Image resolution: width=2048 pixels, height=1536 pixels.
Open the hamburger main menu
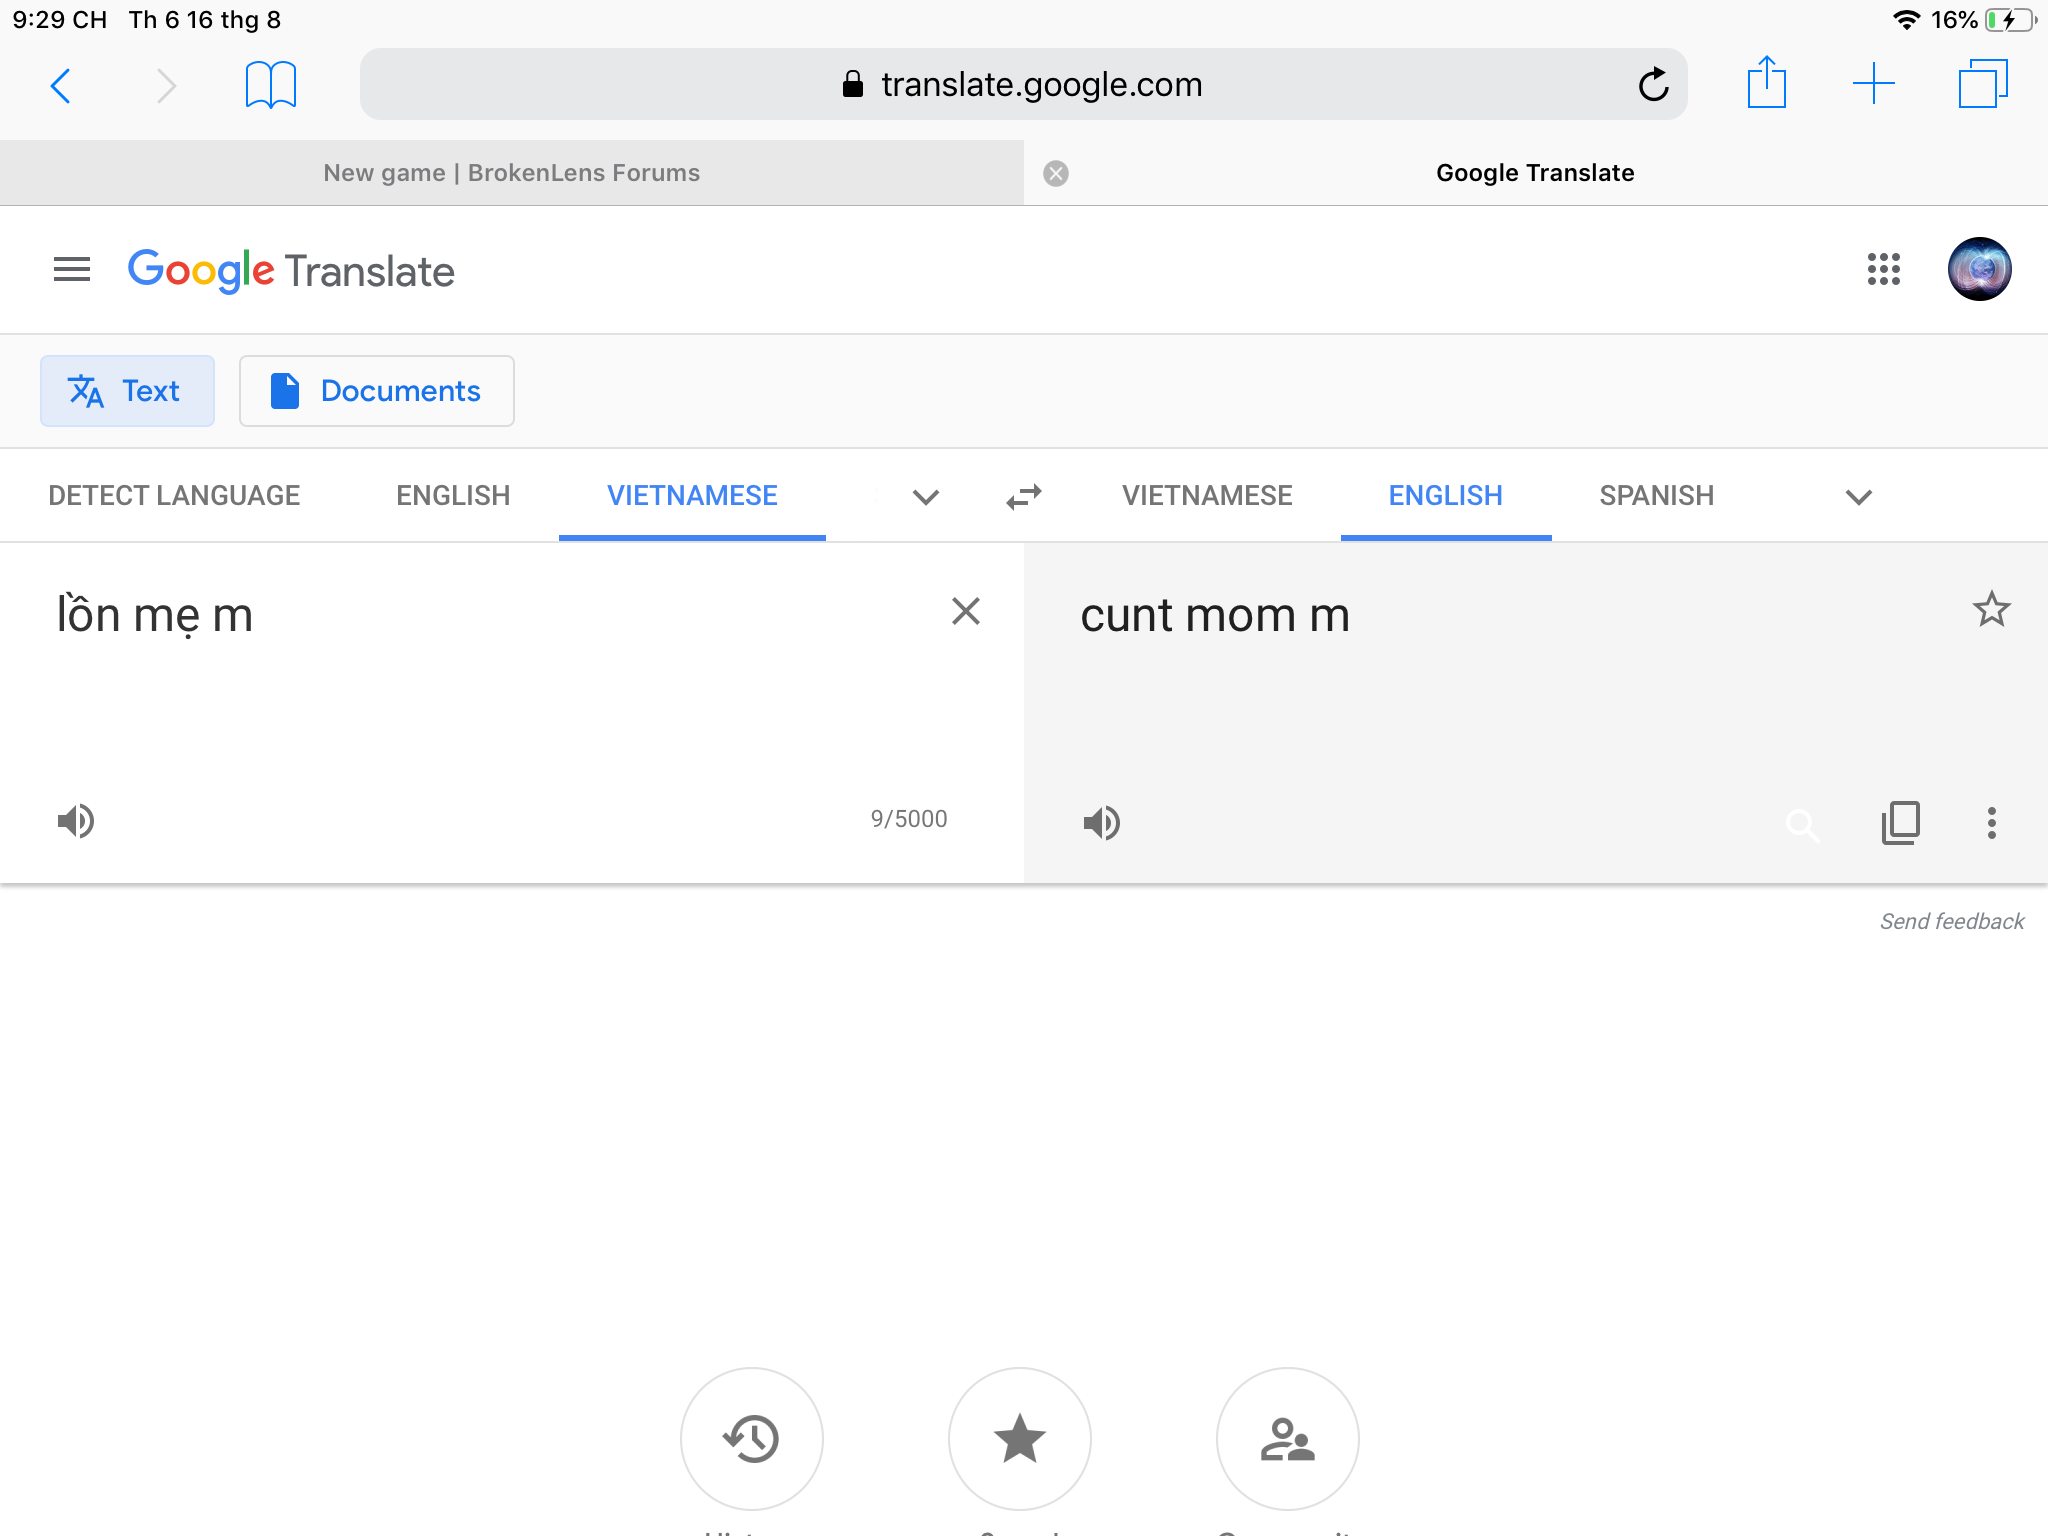[72, 269]
